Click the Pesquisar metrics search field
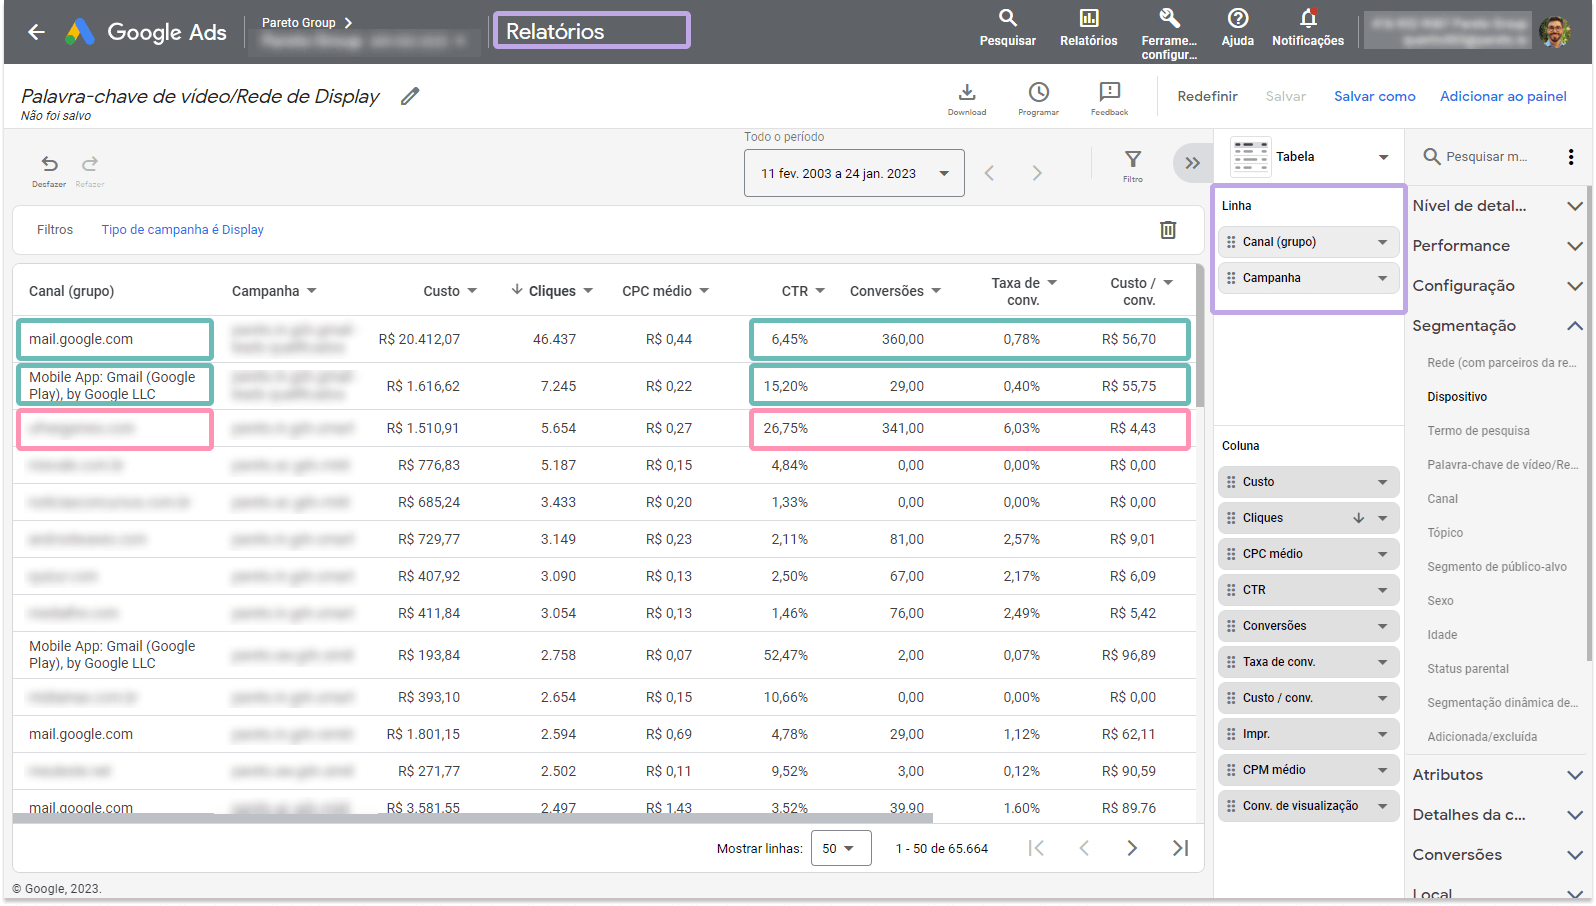The height and width of the screenshot is (906, 1596). coord(1486,157)
